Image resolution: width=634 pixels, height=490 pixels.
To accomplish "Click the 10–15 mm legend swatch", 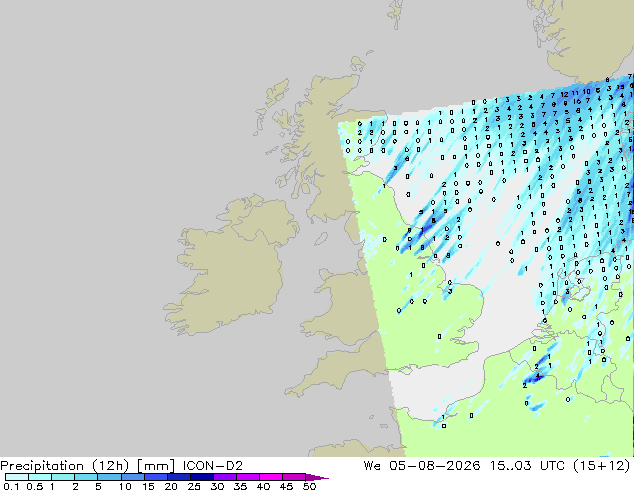I will [132, 477].
